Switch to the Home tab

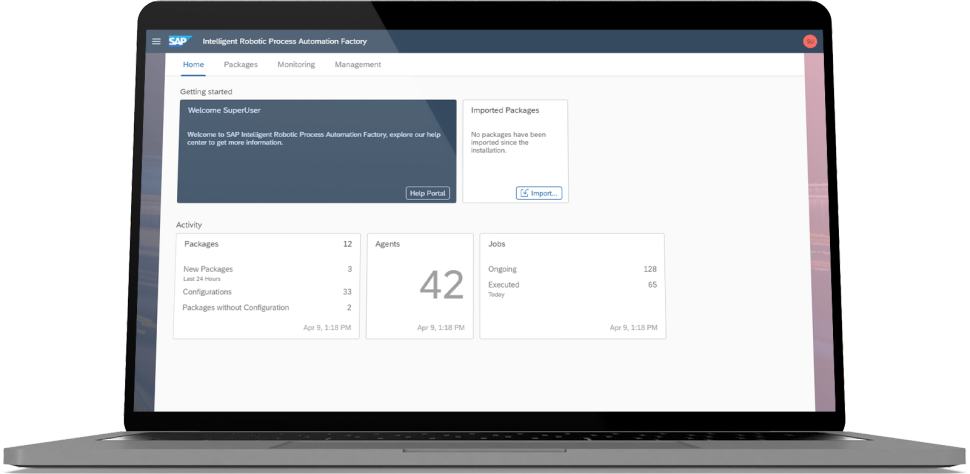[x=194, y=64]
